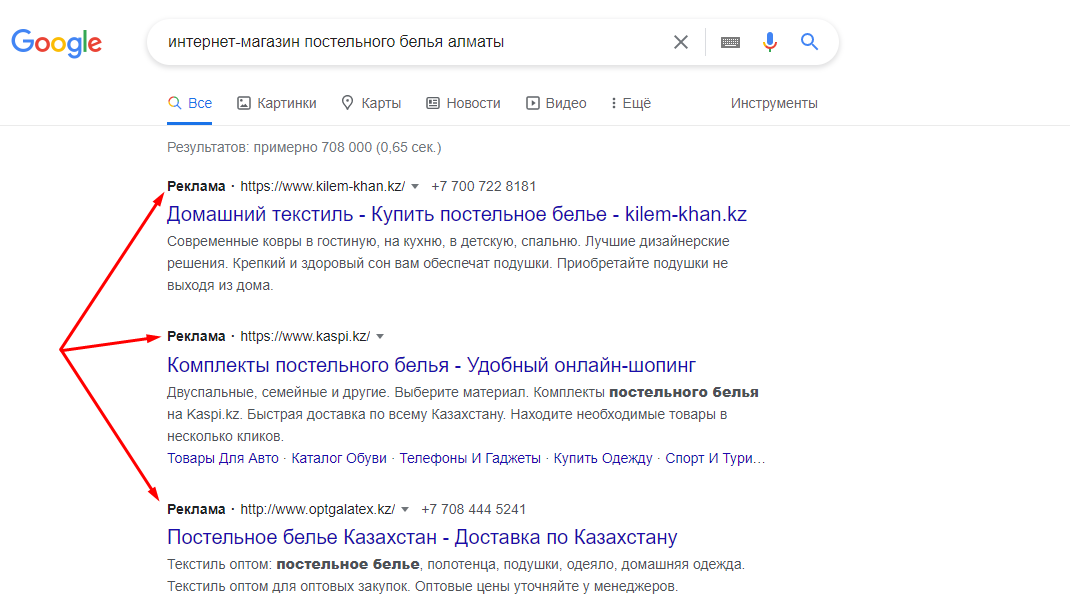Viewport: 1070px width, 614px height.
Task: Open Комплекты постельного белья Kaspi link
Action: (431, 365)
